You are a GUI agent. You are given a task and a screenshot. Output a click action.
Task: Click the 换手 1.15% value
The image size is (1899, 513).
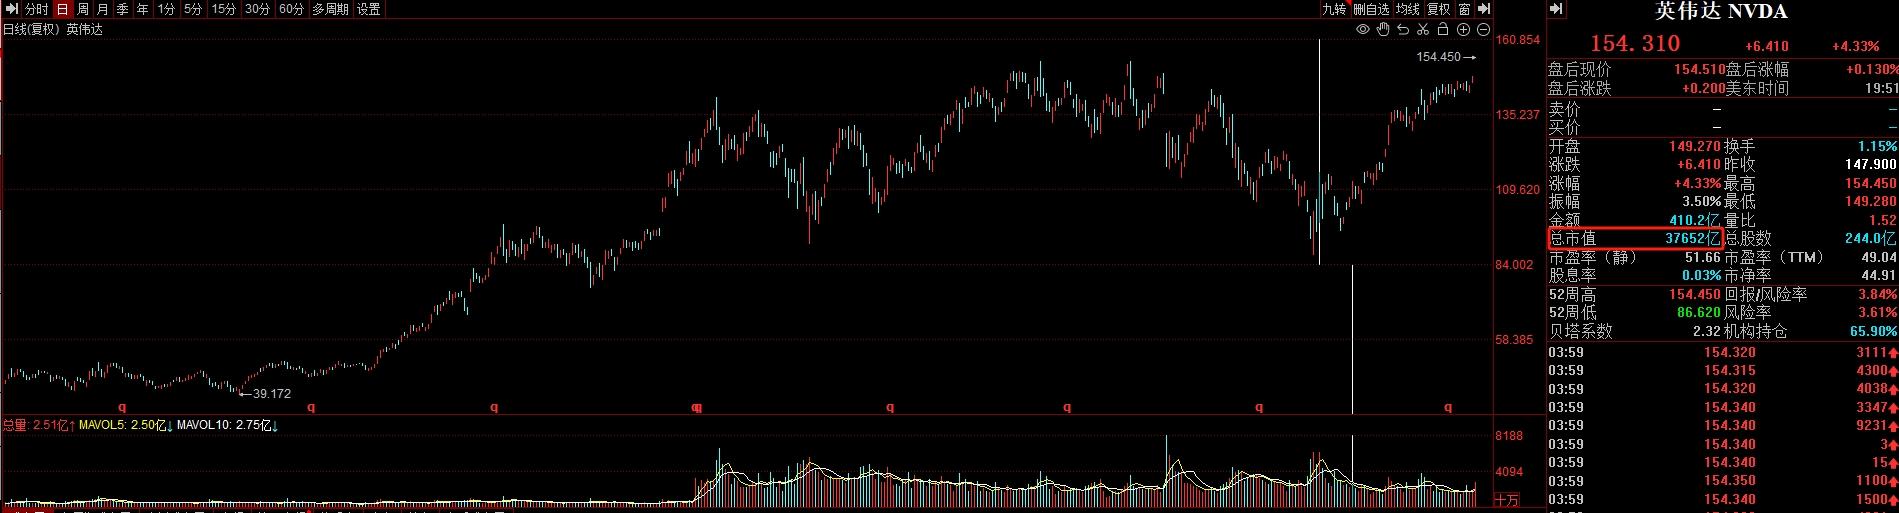click(x=1877, y=146)
